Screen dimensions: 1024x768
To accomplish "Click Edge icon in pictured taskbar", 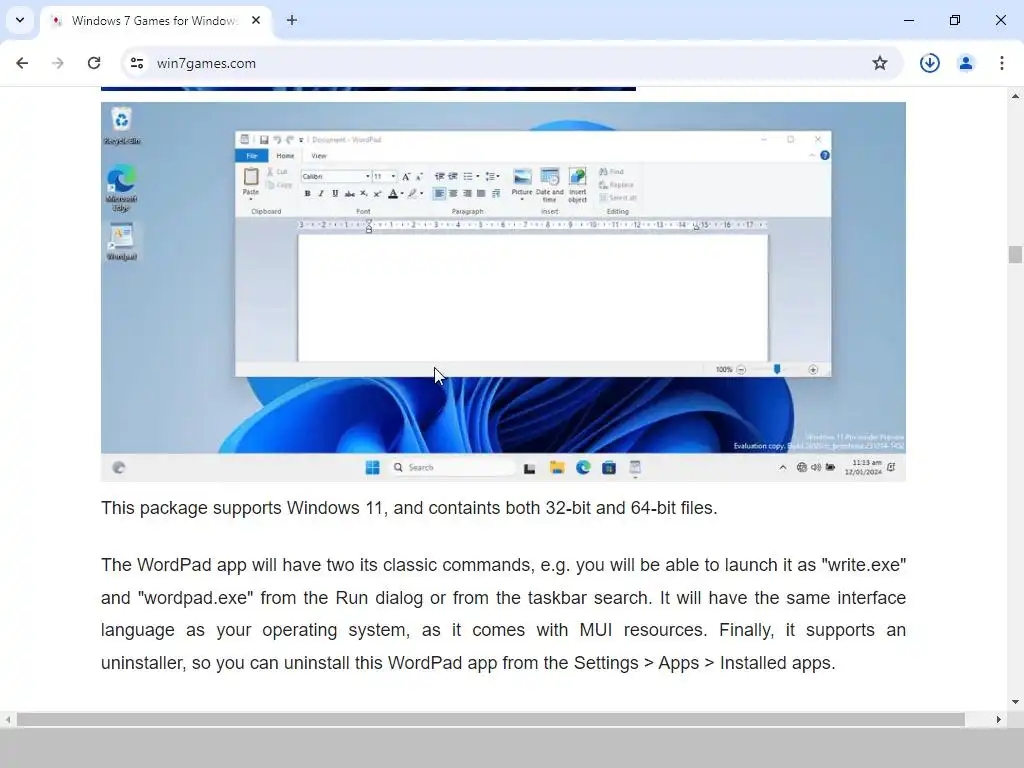I will coord(583,468).
